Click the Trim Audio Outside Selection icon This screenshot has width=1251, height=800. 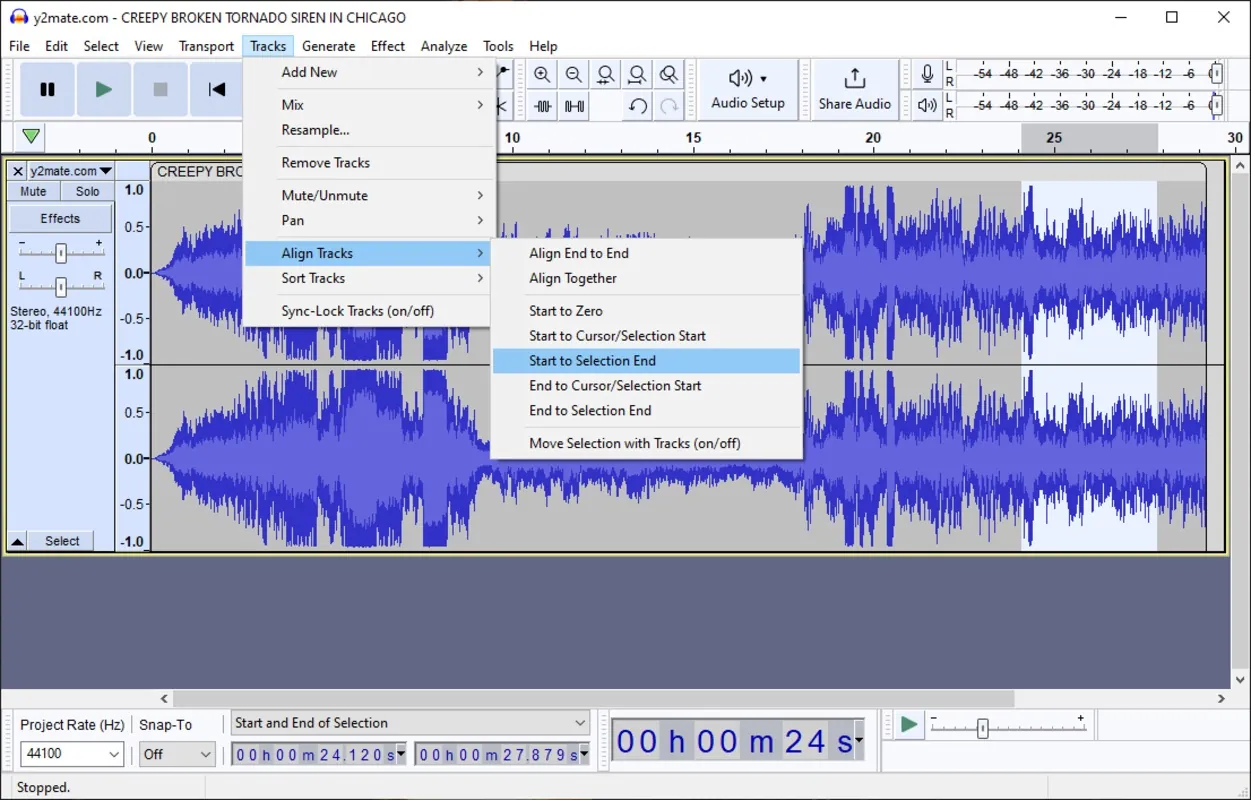pos(542,106)
